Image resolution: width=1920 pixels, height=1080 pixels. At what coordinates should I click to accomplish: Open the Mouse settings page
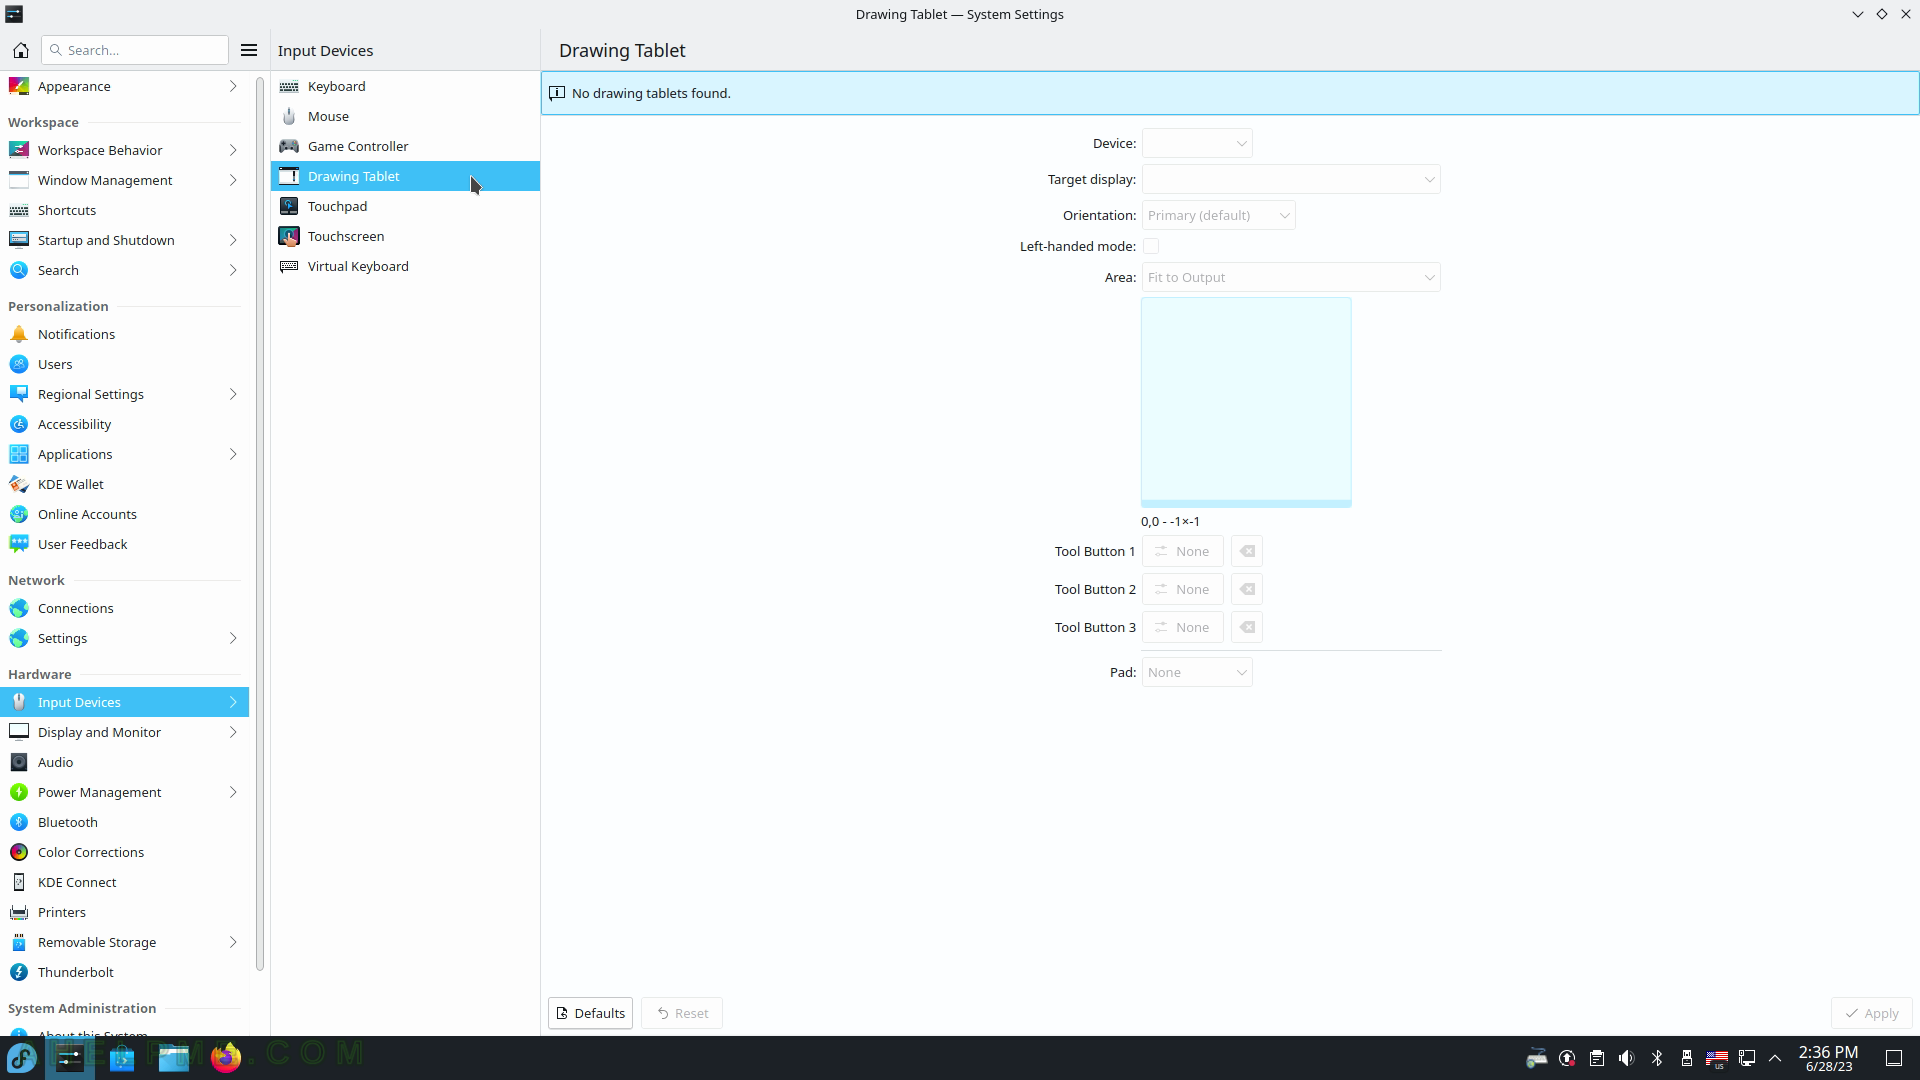tap(405, 116)
